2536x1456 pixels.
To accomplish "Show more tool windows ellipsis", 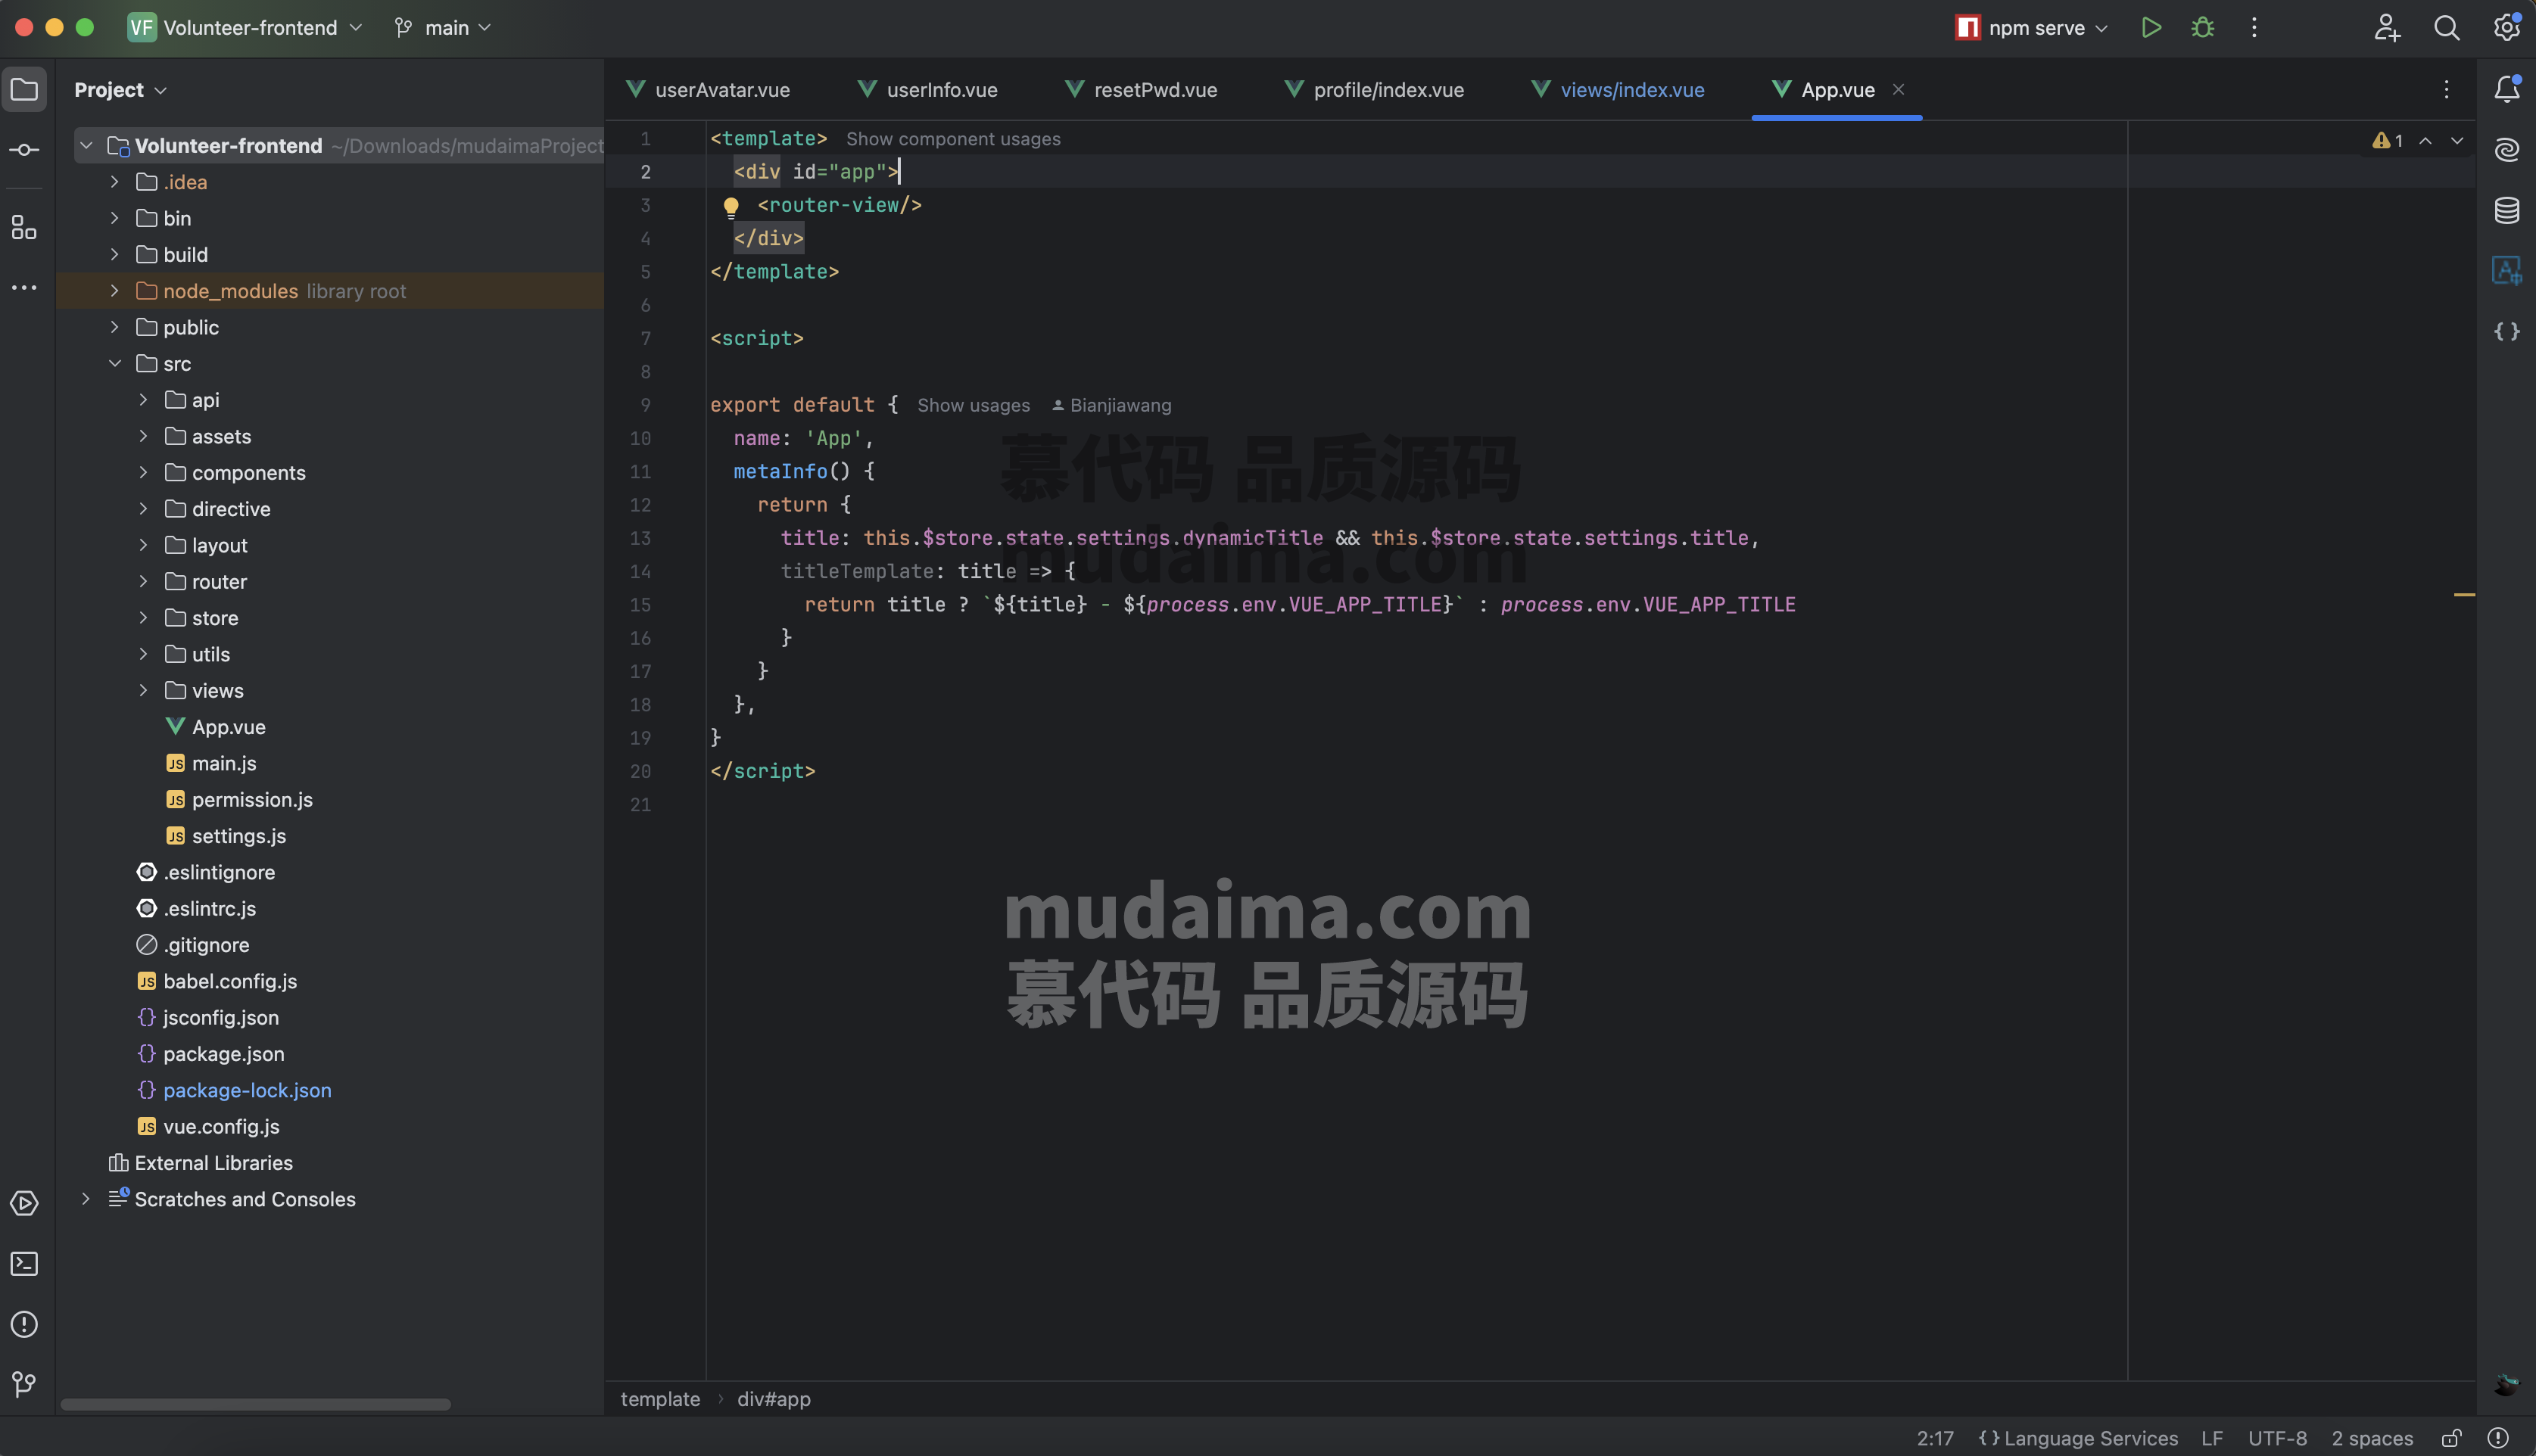I will [24, 288].
